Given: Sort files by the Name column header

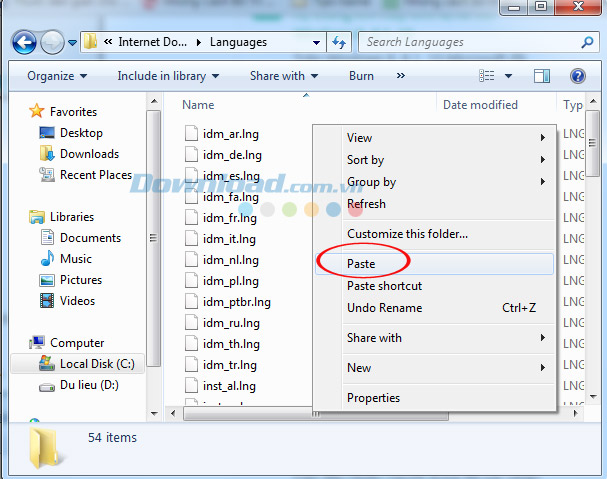Looking at the screenshot, I should [198, 105].
